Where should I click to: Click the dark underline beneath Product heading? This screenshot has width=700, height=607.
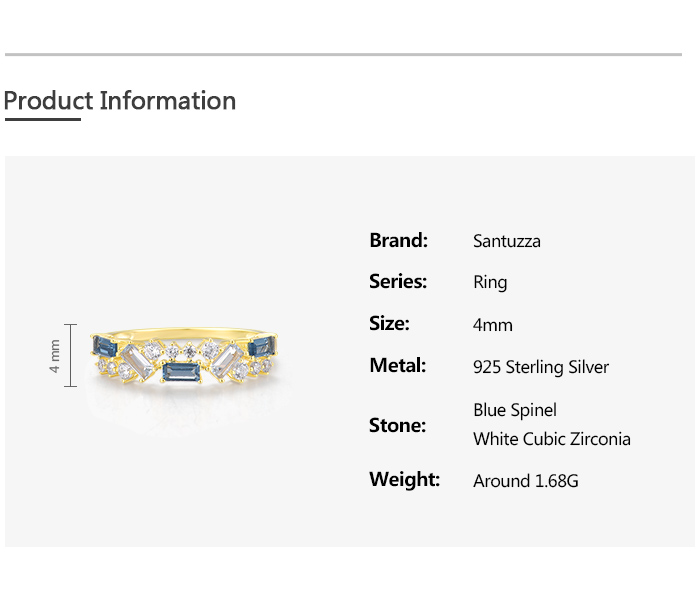42,119
